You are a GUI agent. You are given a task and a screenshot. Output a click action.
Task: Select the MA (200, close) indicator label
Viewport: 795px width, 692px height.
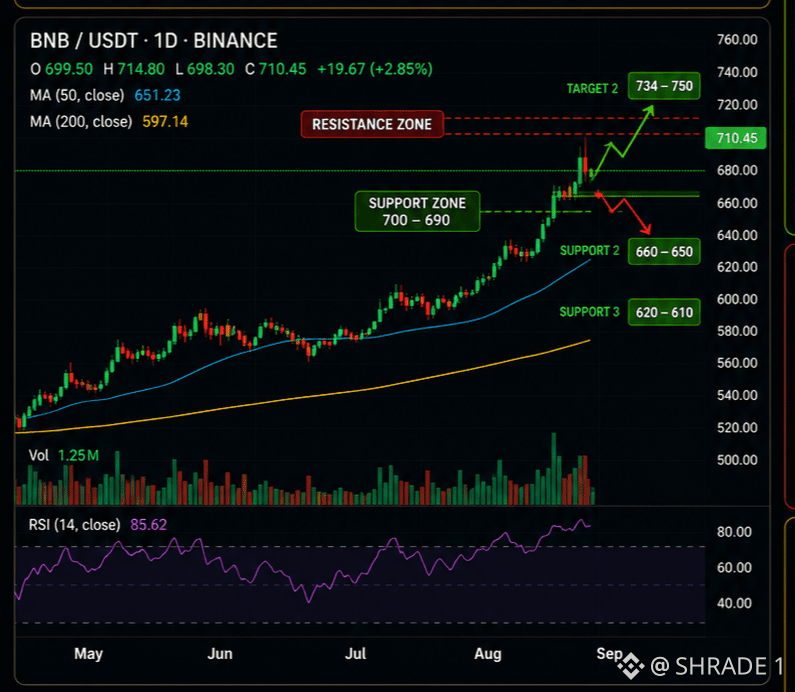coord(81,122)
